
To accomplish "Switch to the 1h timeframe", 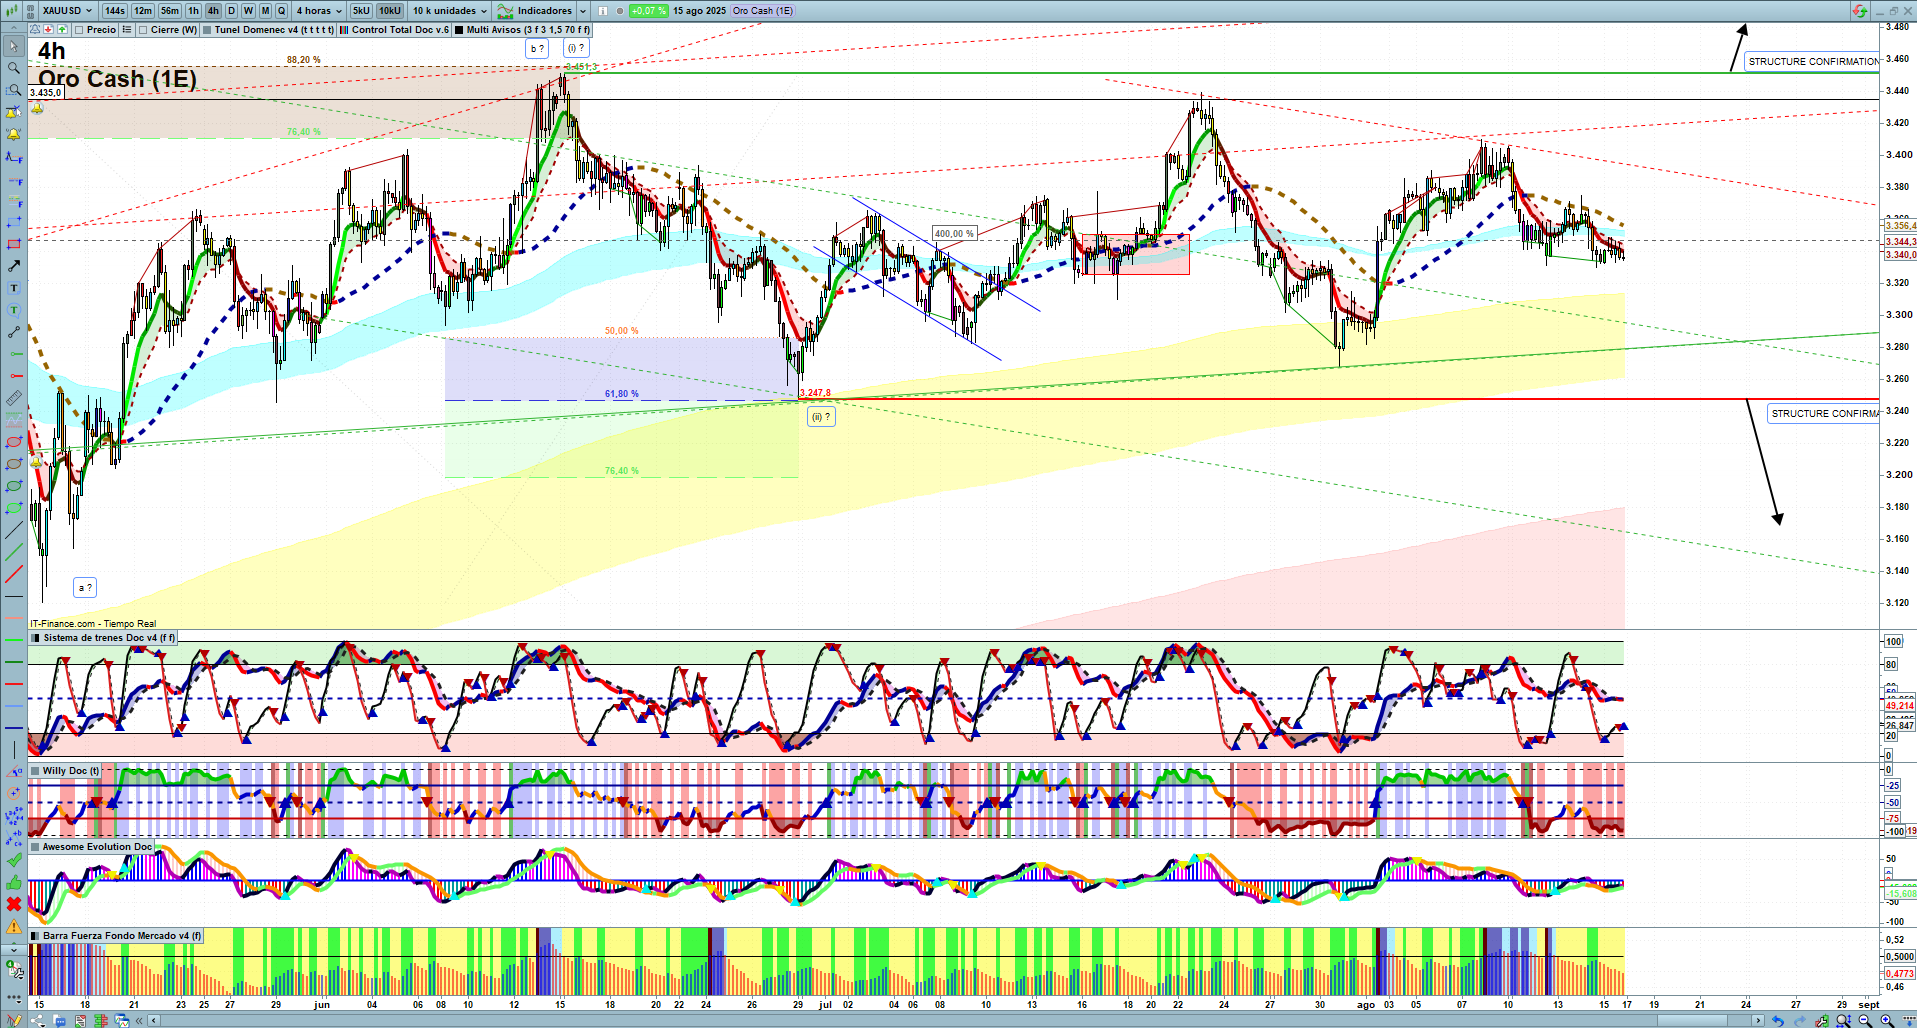I will tap(193, 11).
